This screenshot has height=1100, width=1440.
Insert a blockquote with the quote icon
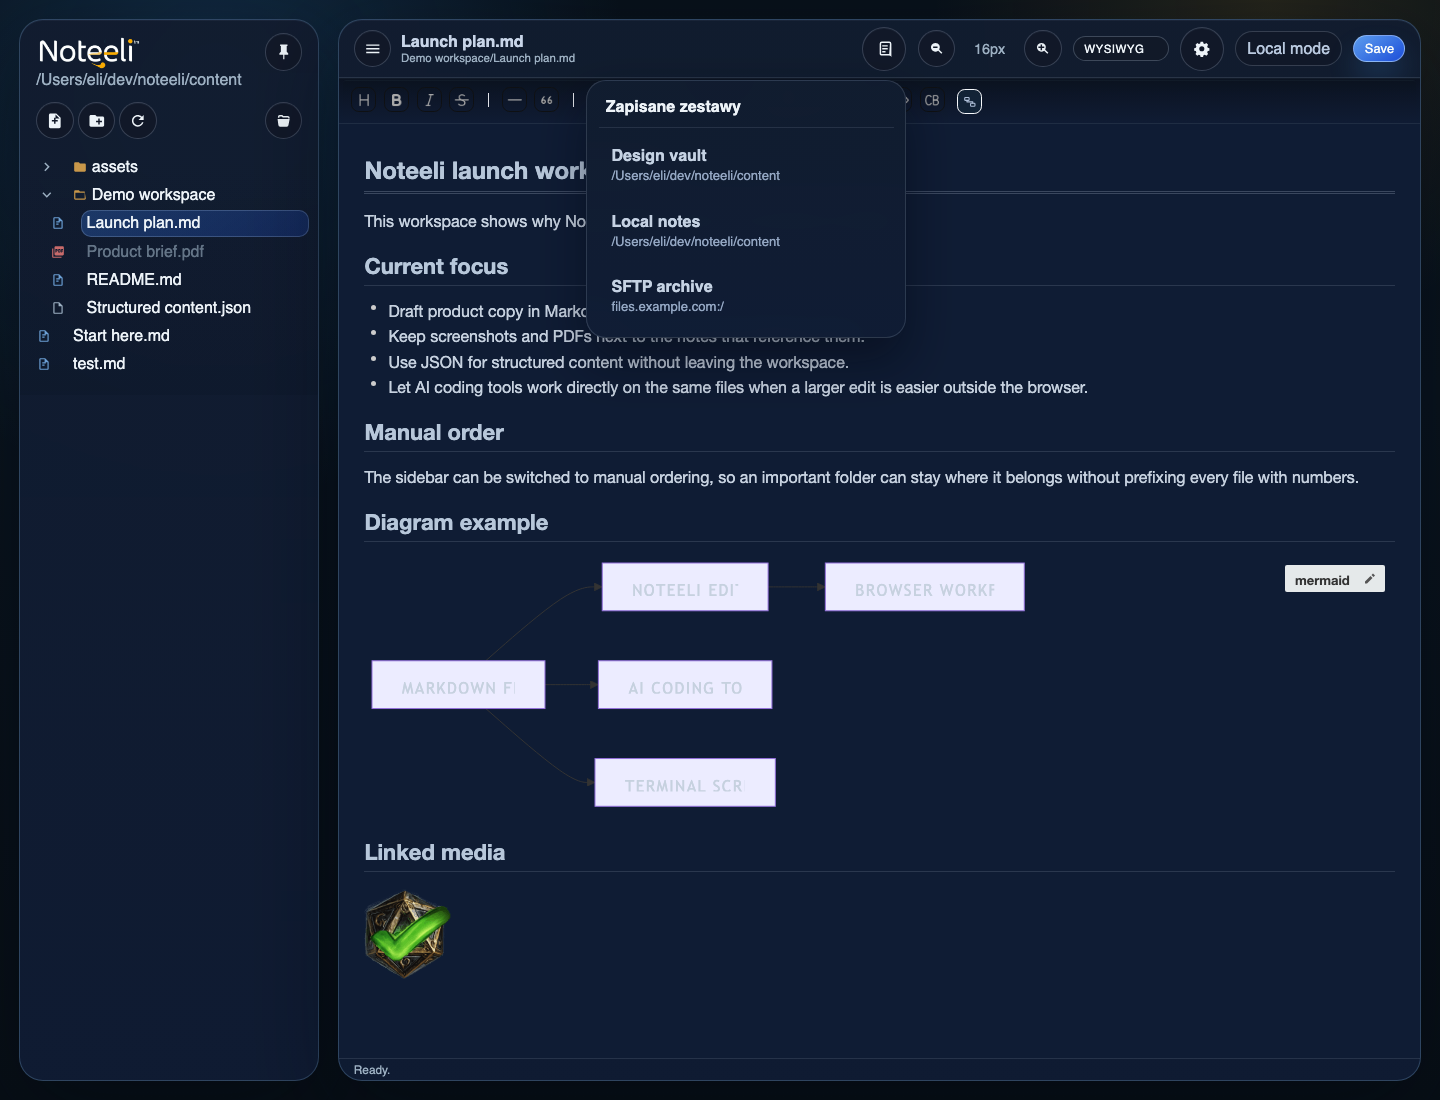(547, 100)
